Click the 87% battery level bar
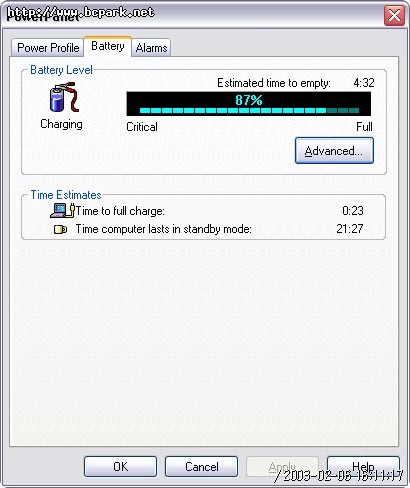This screenshot has height=488, width=410. [x=248, y=104]
